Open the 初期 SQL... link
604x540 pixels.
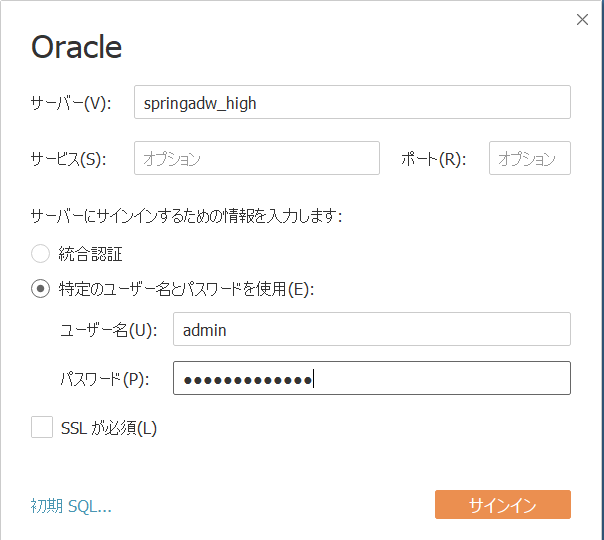(x=71, y=506)
